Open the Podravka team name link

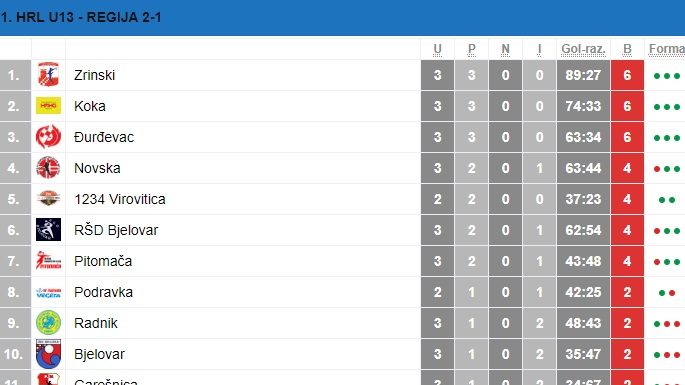[x=104, y=292]
